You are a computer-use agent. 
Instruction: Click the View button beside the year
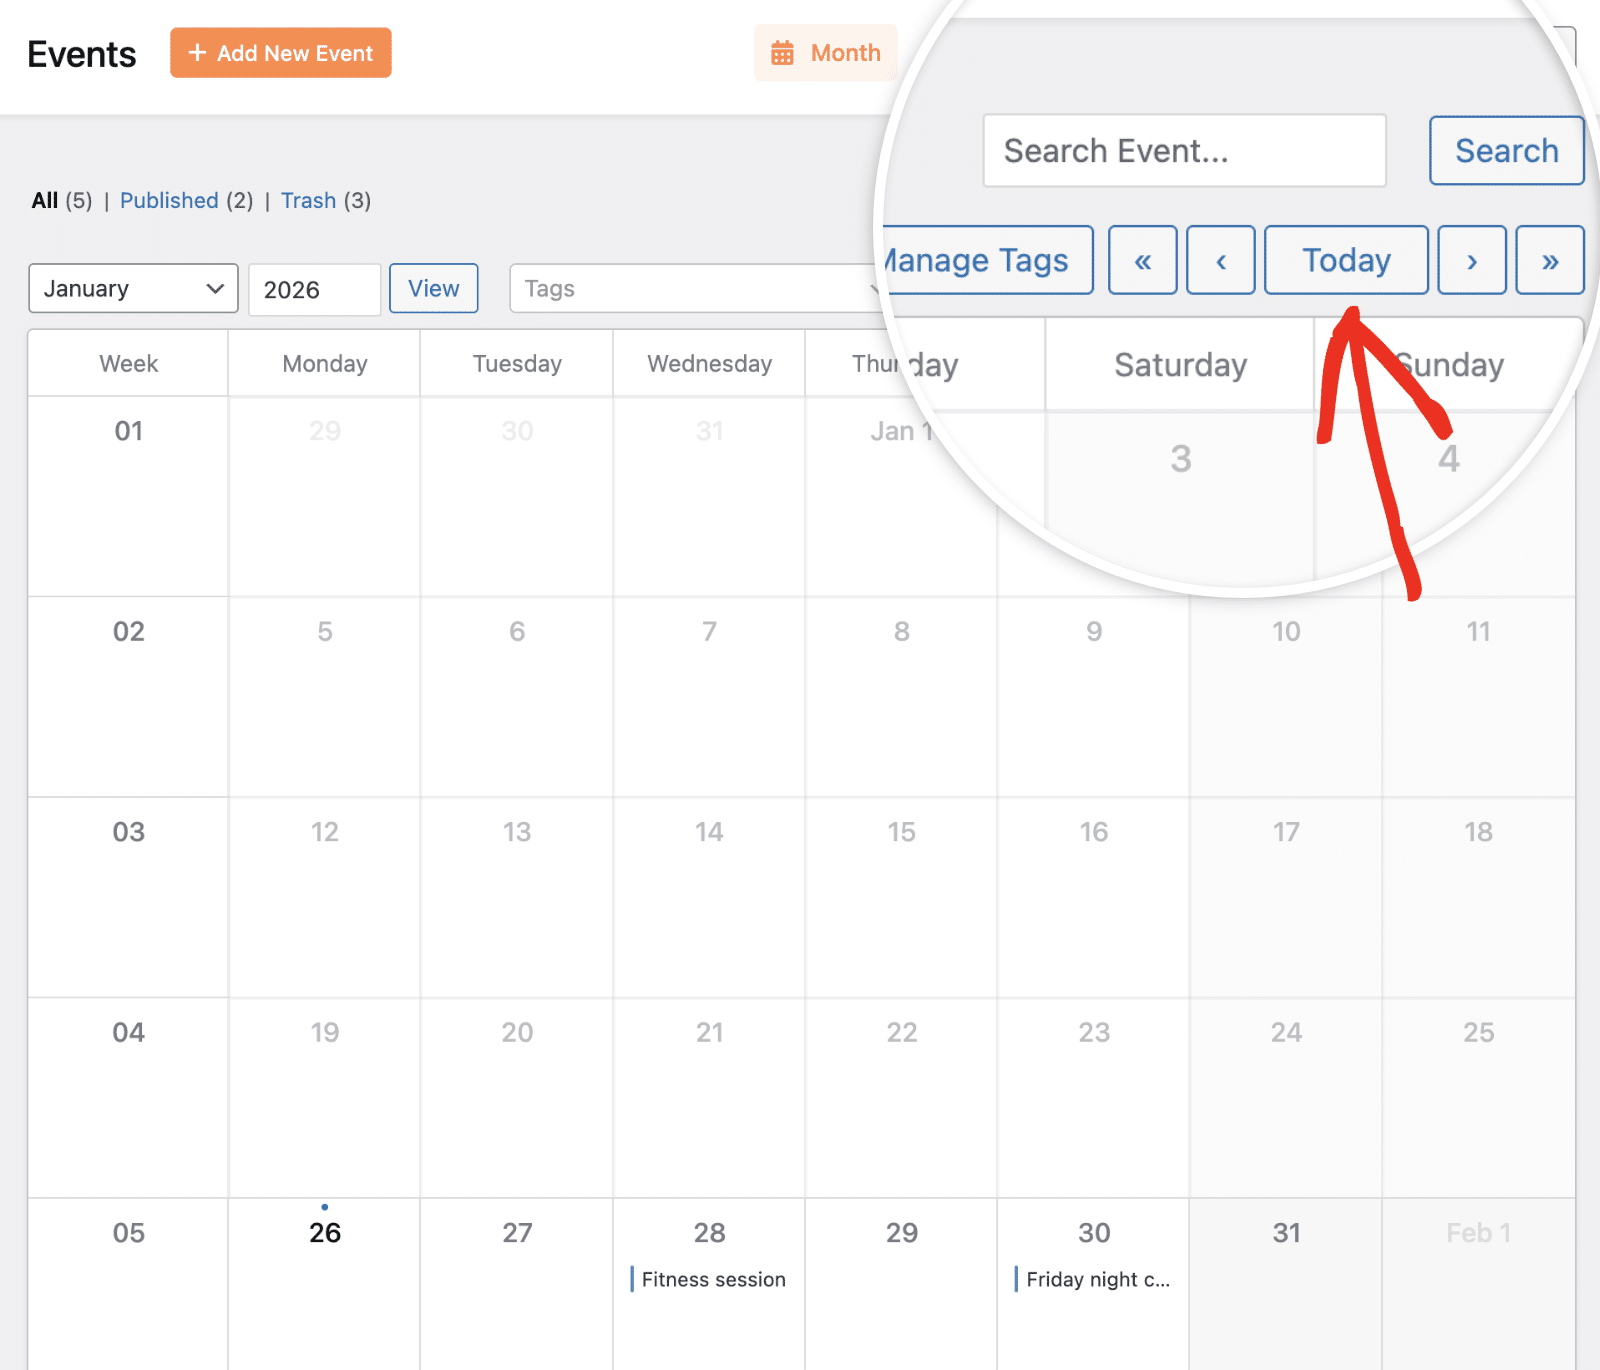pyautogui.click(x=433, y=288)
